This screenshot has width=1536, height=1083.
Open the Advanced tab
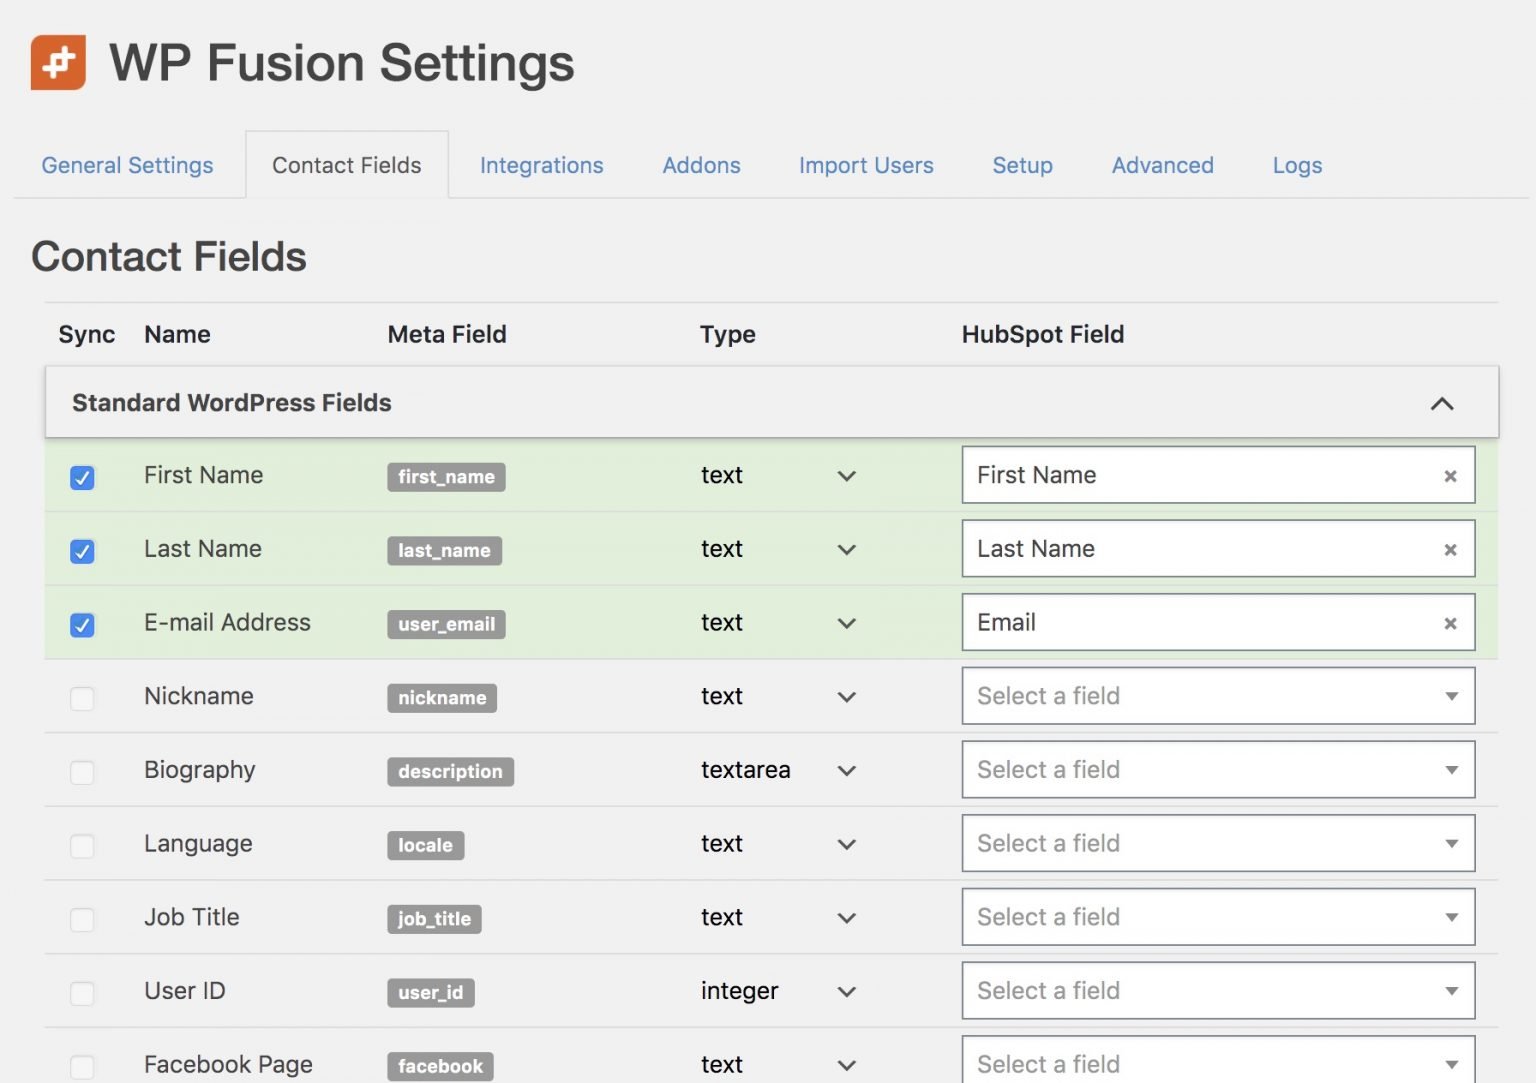[x=1162, y=165]
